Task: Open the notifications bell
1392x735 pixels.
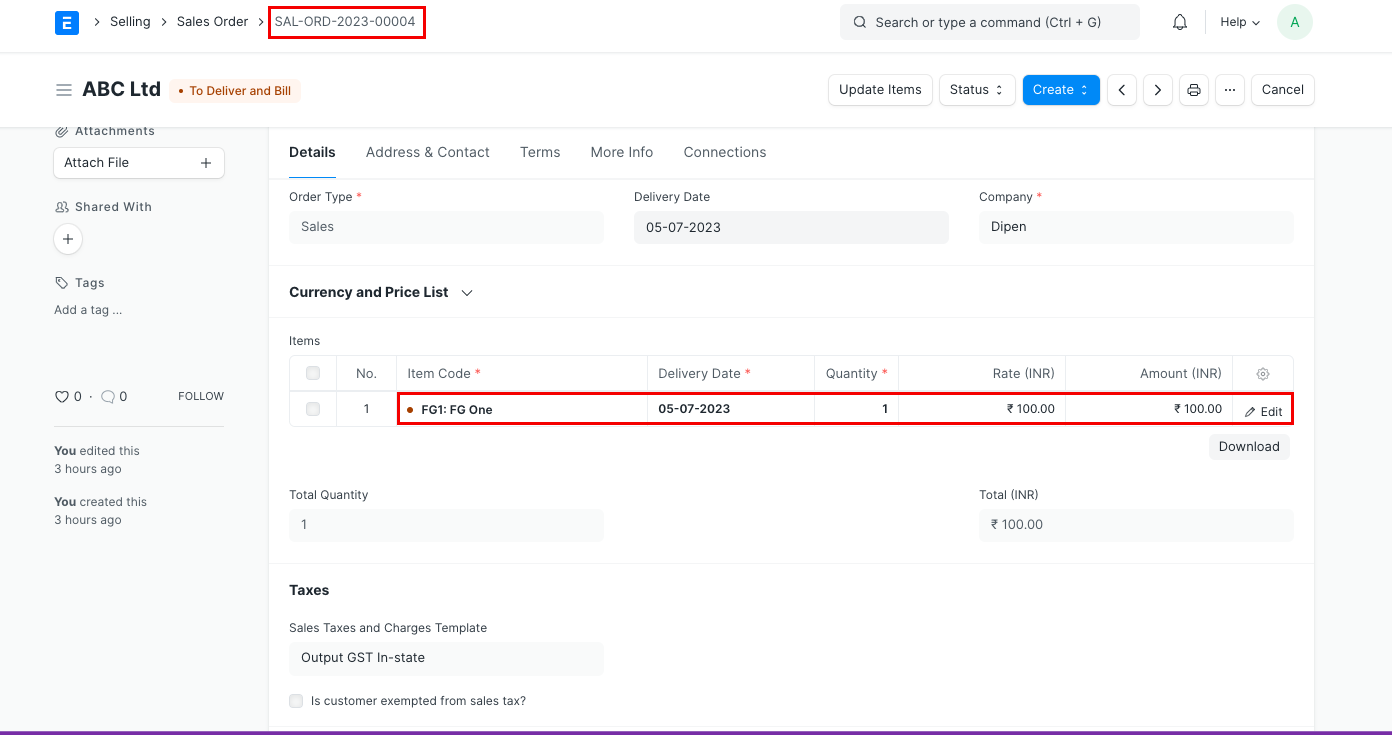Action: pos(1179,21)
